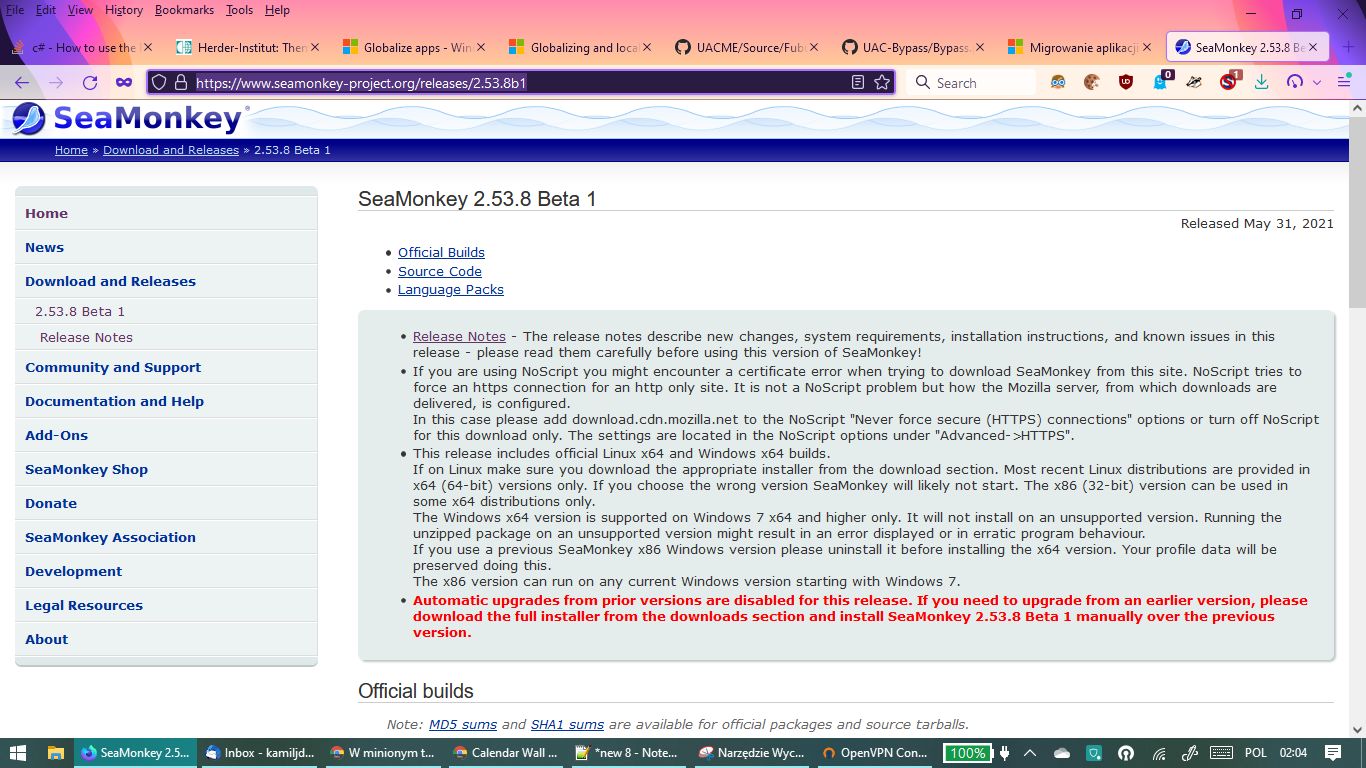The width and height of the screenshot is (1366, 768).
Task: Open the History menu
Action: pos(124,10)
